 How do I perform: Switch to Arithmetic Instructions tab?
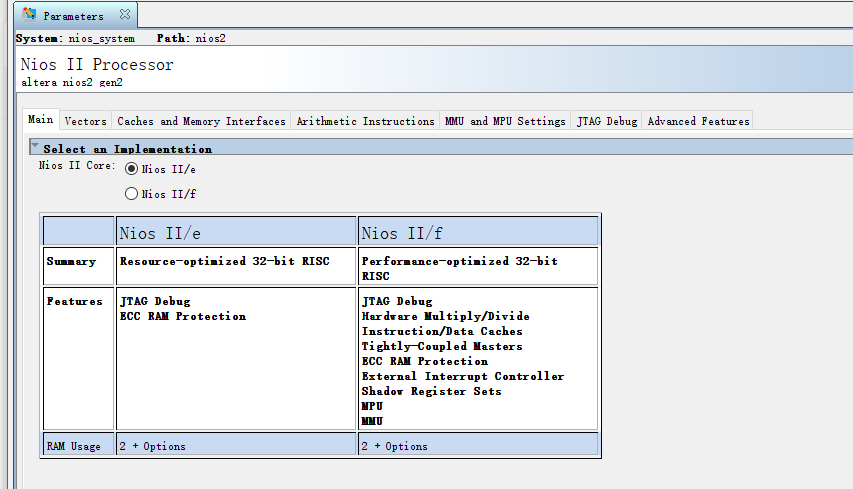pos(366,121)
